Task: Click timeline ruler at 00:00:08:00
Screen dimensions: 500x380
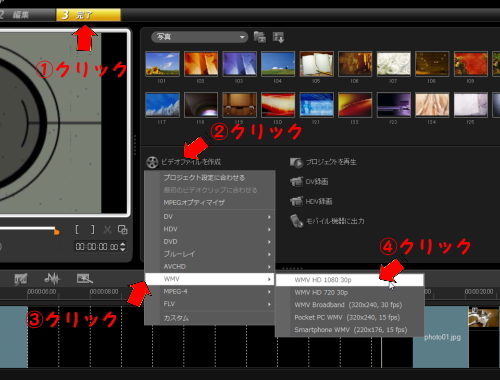Action: coord(104,292)
